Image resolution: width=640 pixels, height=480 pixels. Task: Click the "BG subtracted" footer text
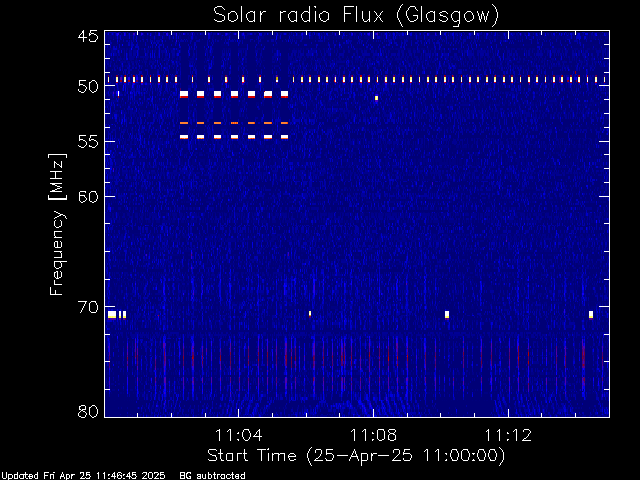212,476
